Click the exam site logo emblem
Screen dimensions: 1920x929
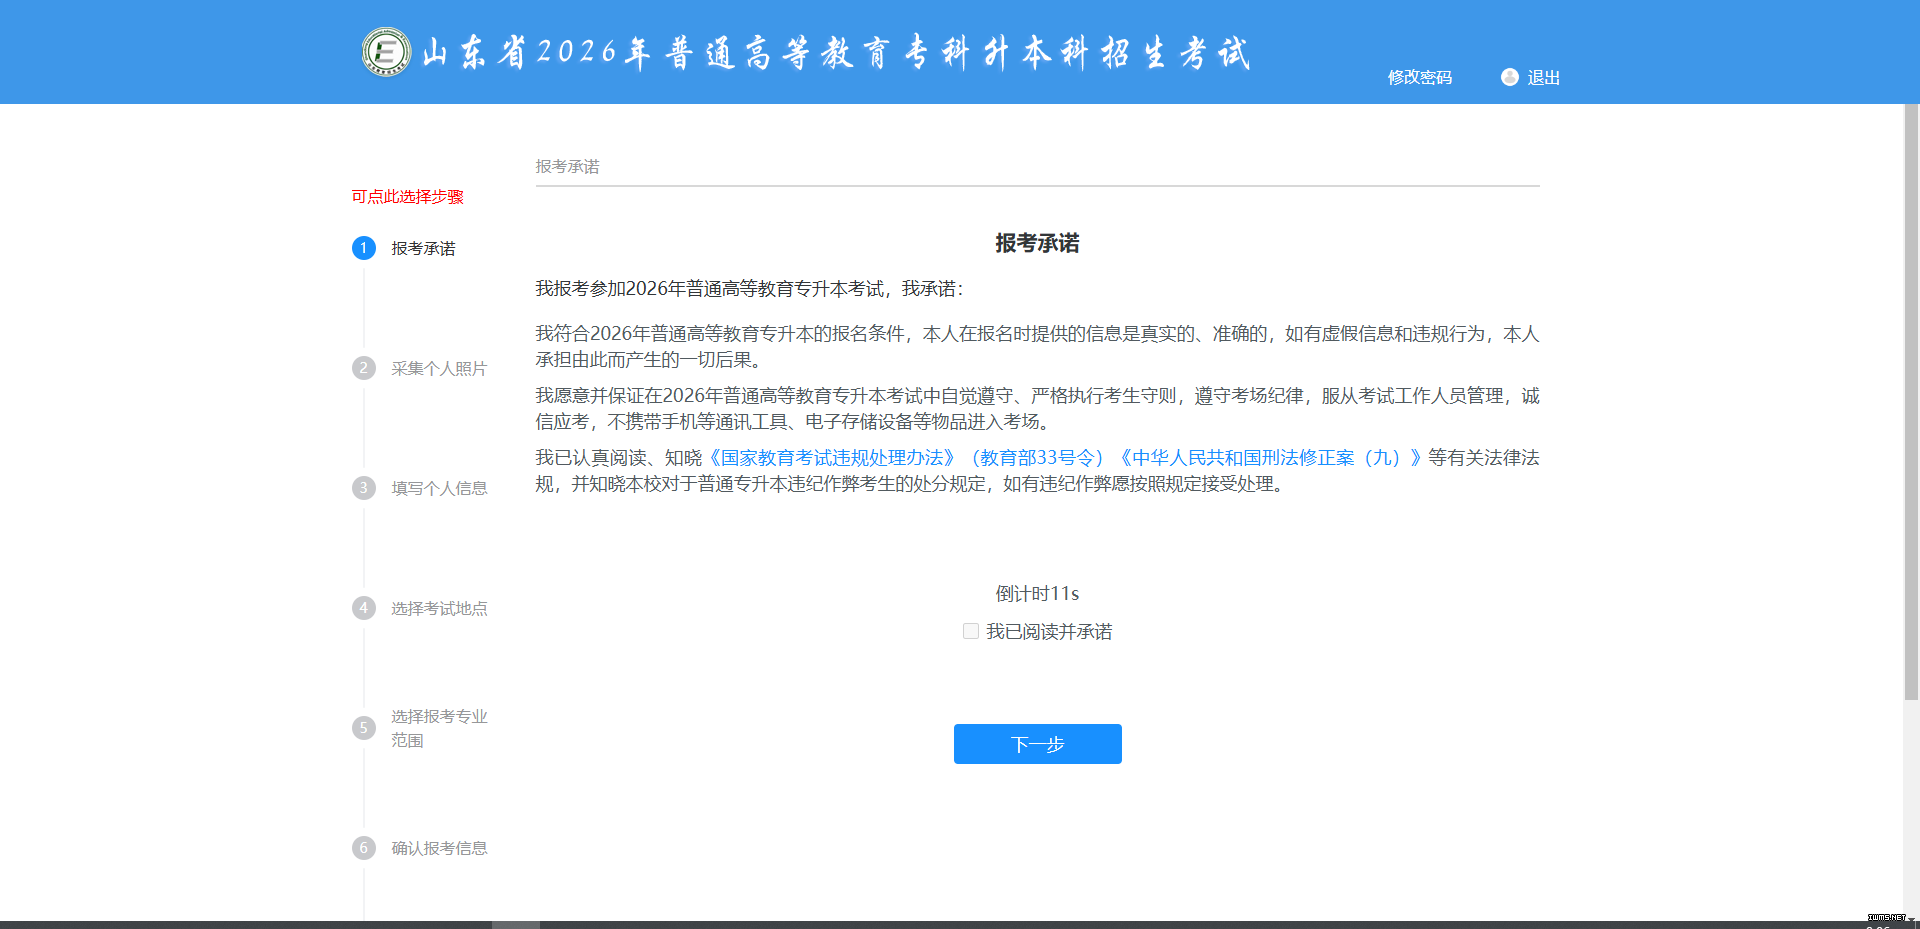[386, 52]
